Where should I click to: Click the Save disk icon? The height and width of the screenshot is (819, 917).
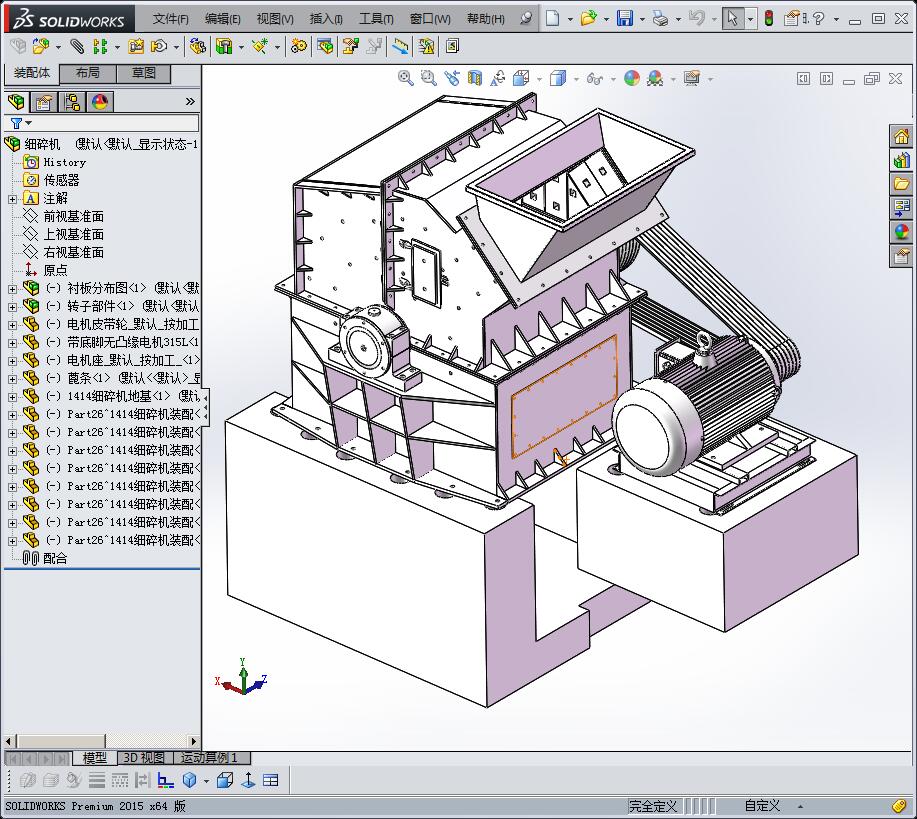pos(625,18)
